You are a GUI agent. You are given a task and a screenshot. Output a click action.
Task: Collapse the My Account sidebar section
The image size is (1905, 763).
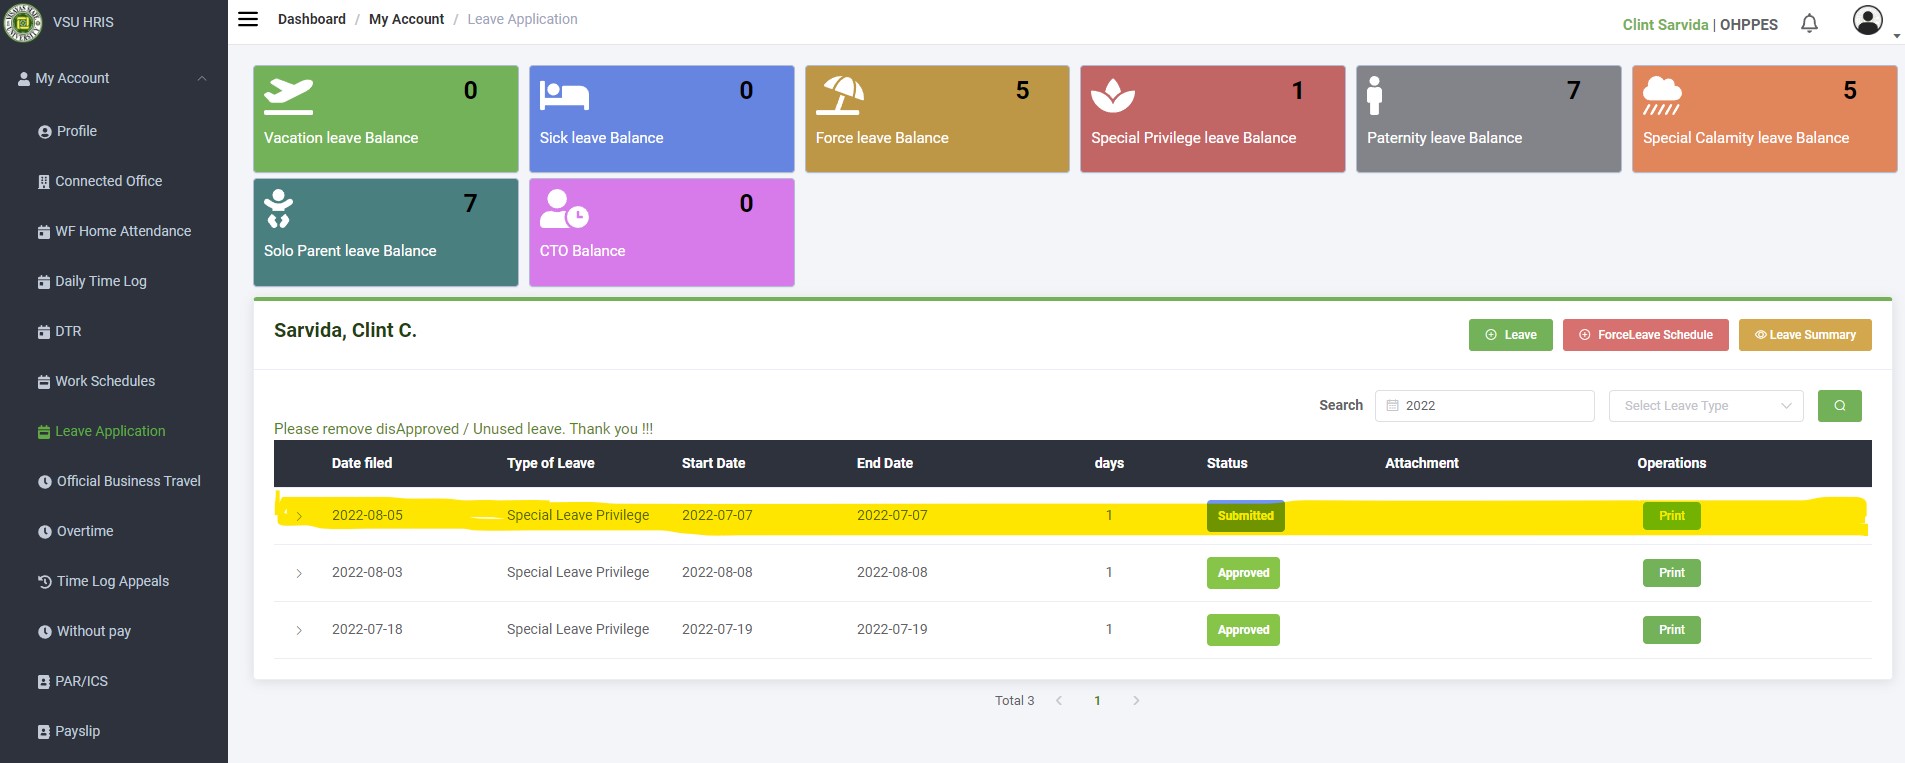202,78
